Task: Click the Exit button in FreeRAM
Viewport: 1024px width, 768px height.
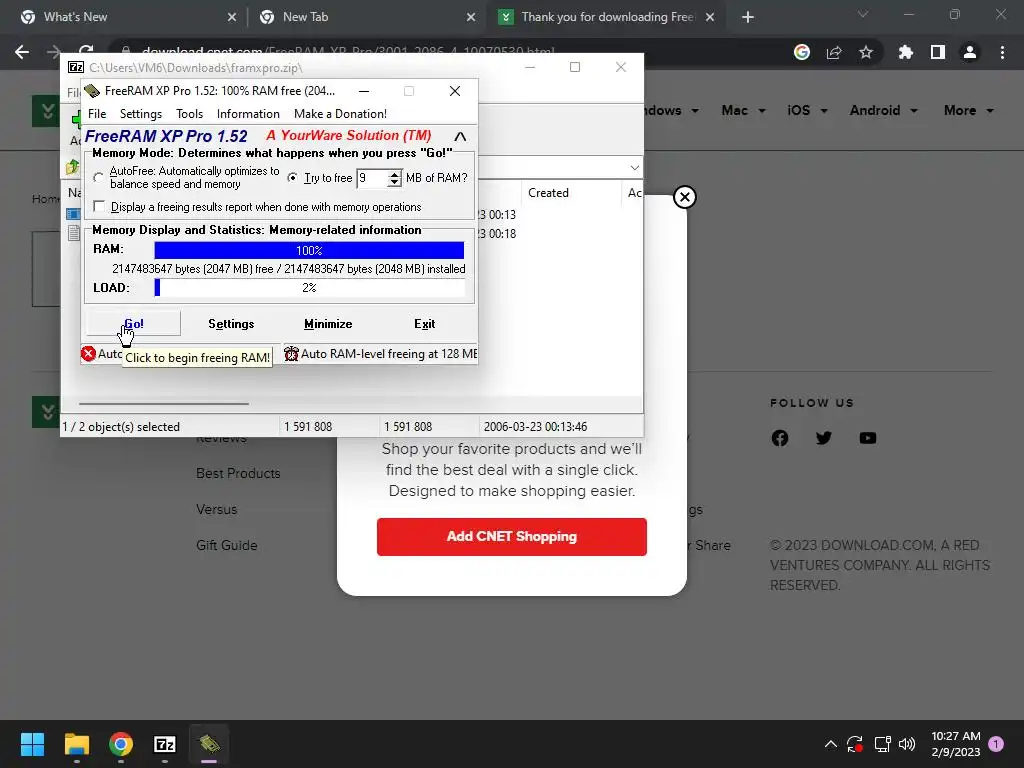Action: coord(424,324)
